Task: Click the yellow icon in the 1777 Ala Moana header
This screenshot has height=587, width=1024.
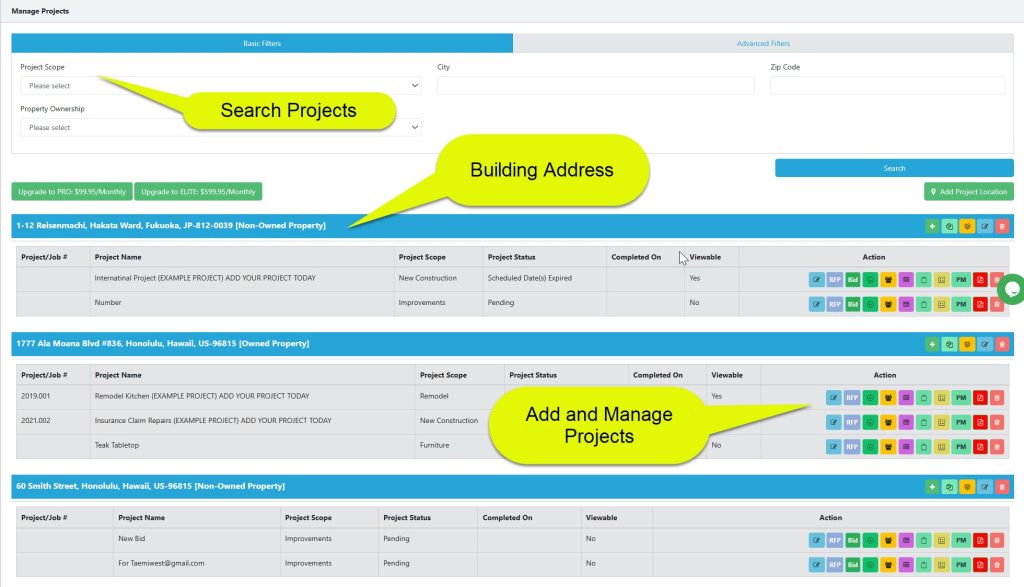Action: coord(967,343)
